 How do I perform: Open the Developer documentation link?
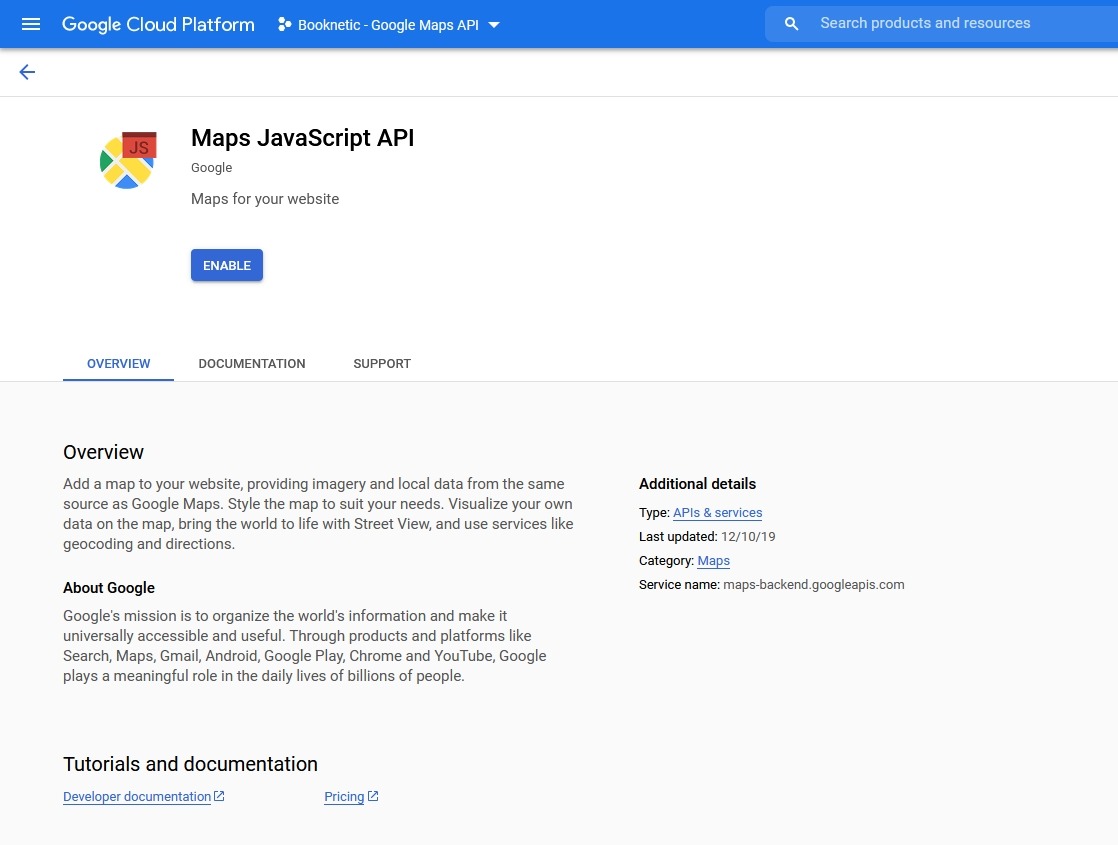point(137,797)
